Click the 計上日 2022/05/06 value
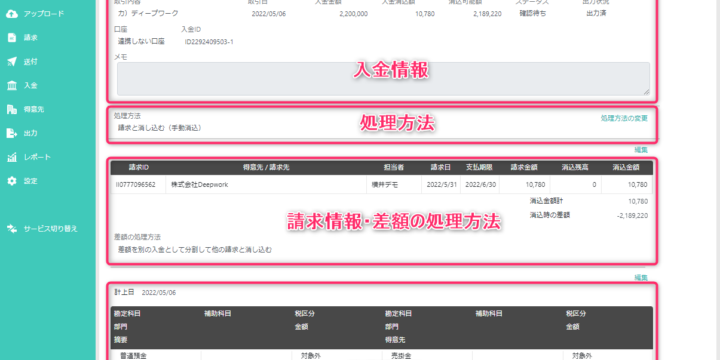720x360 pixels. [x=158, y=292]
